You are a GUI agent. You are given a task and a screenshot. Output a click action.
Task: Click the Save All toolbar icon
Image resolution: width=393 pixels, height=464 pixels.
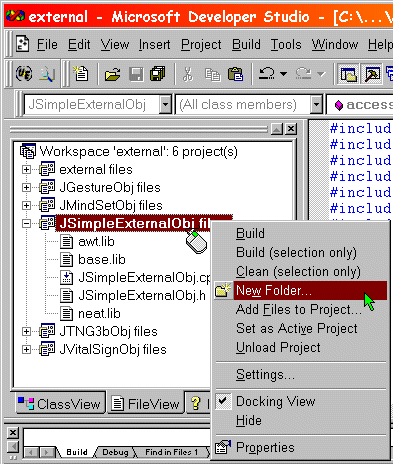point(157,74)
